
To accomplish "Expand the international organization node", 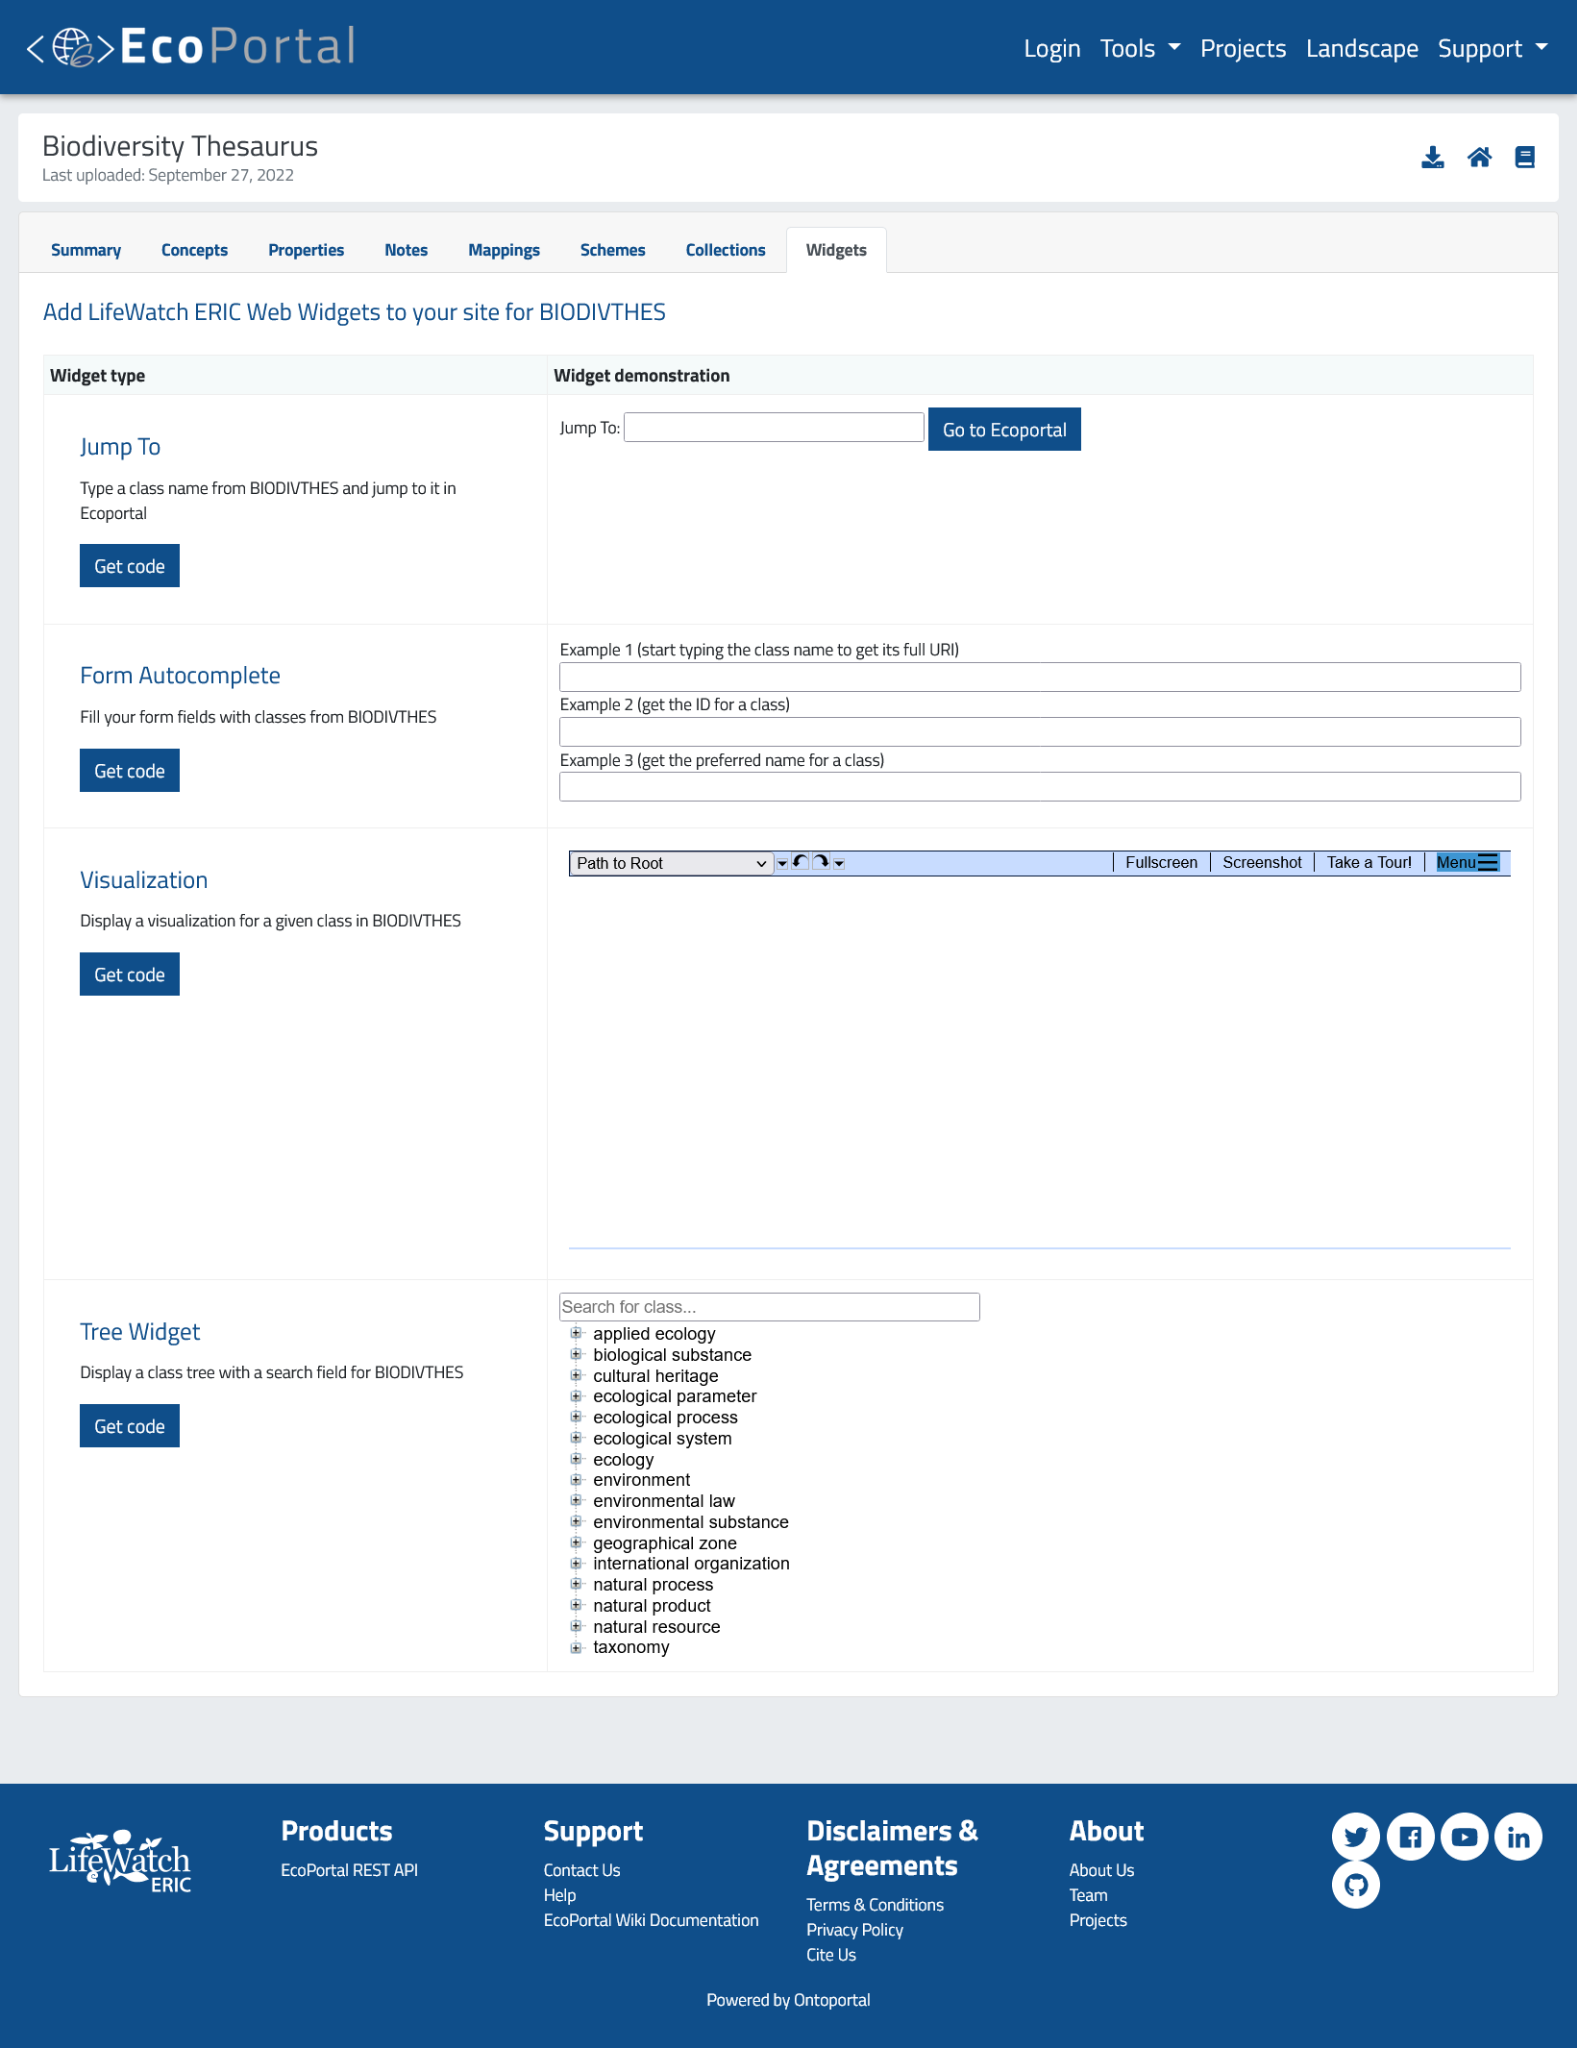I will click(576, 1563).
